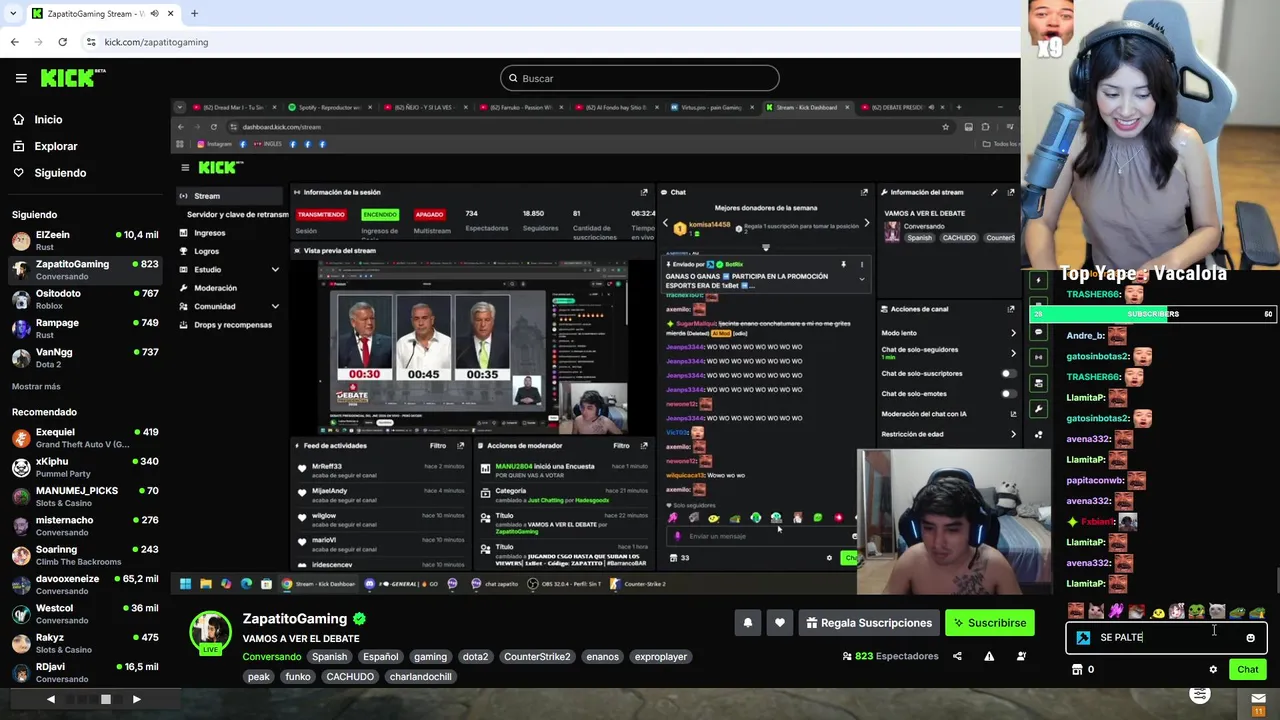Viewport: 1280px width, 720px height.
Task: Click Regala Suscripciones button
Action: tap(868, 623)
